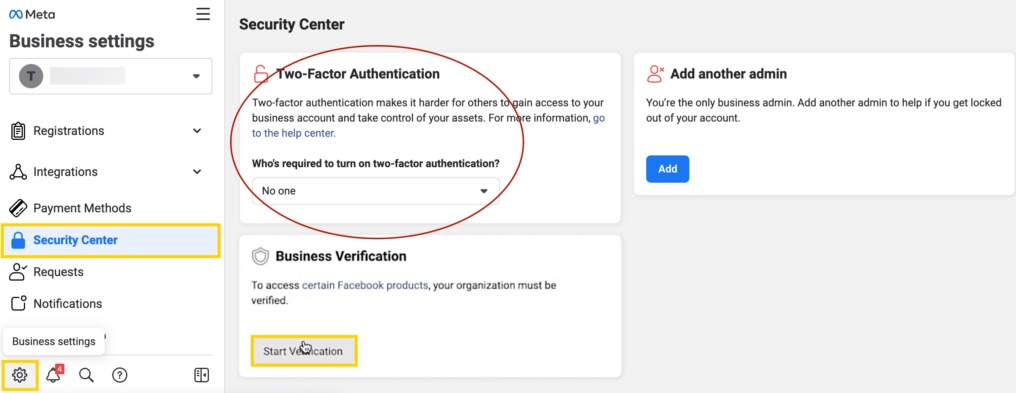
Task: Expand the Registrations section chevron
Action: click(197, 131)
